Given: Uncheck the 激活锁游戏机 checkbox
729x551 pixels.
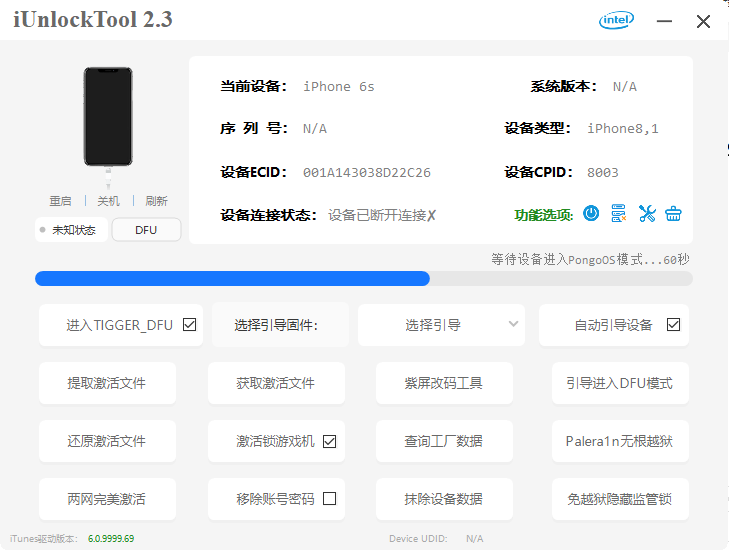Looking at the screenshot, I should tap(329, 441).
